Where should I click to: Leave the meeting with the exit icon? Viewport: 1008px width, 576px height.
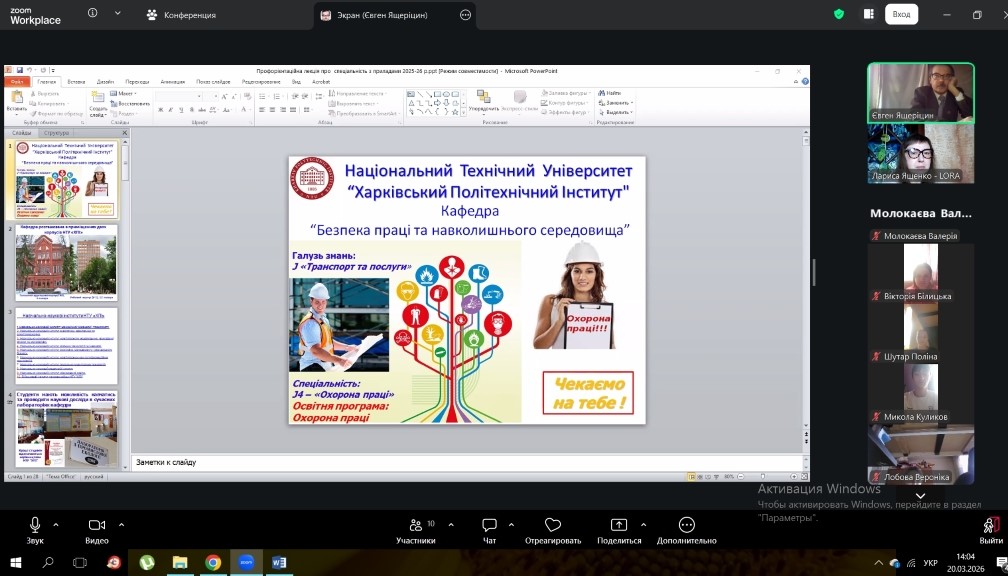(x=990, y=526)
